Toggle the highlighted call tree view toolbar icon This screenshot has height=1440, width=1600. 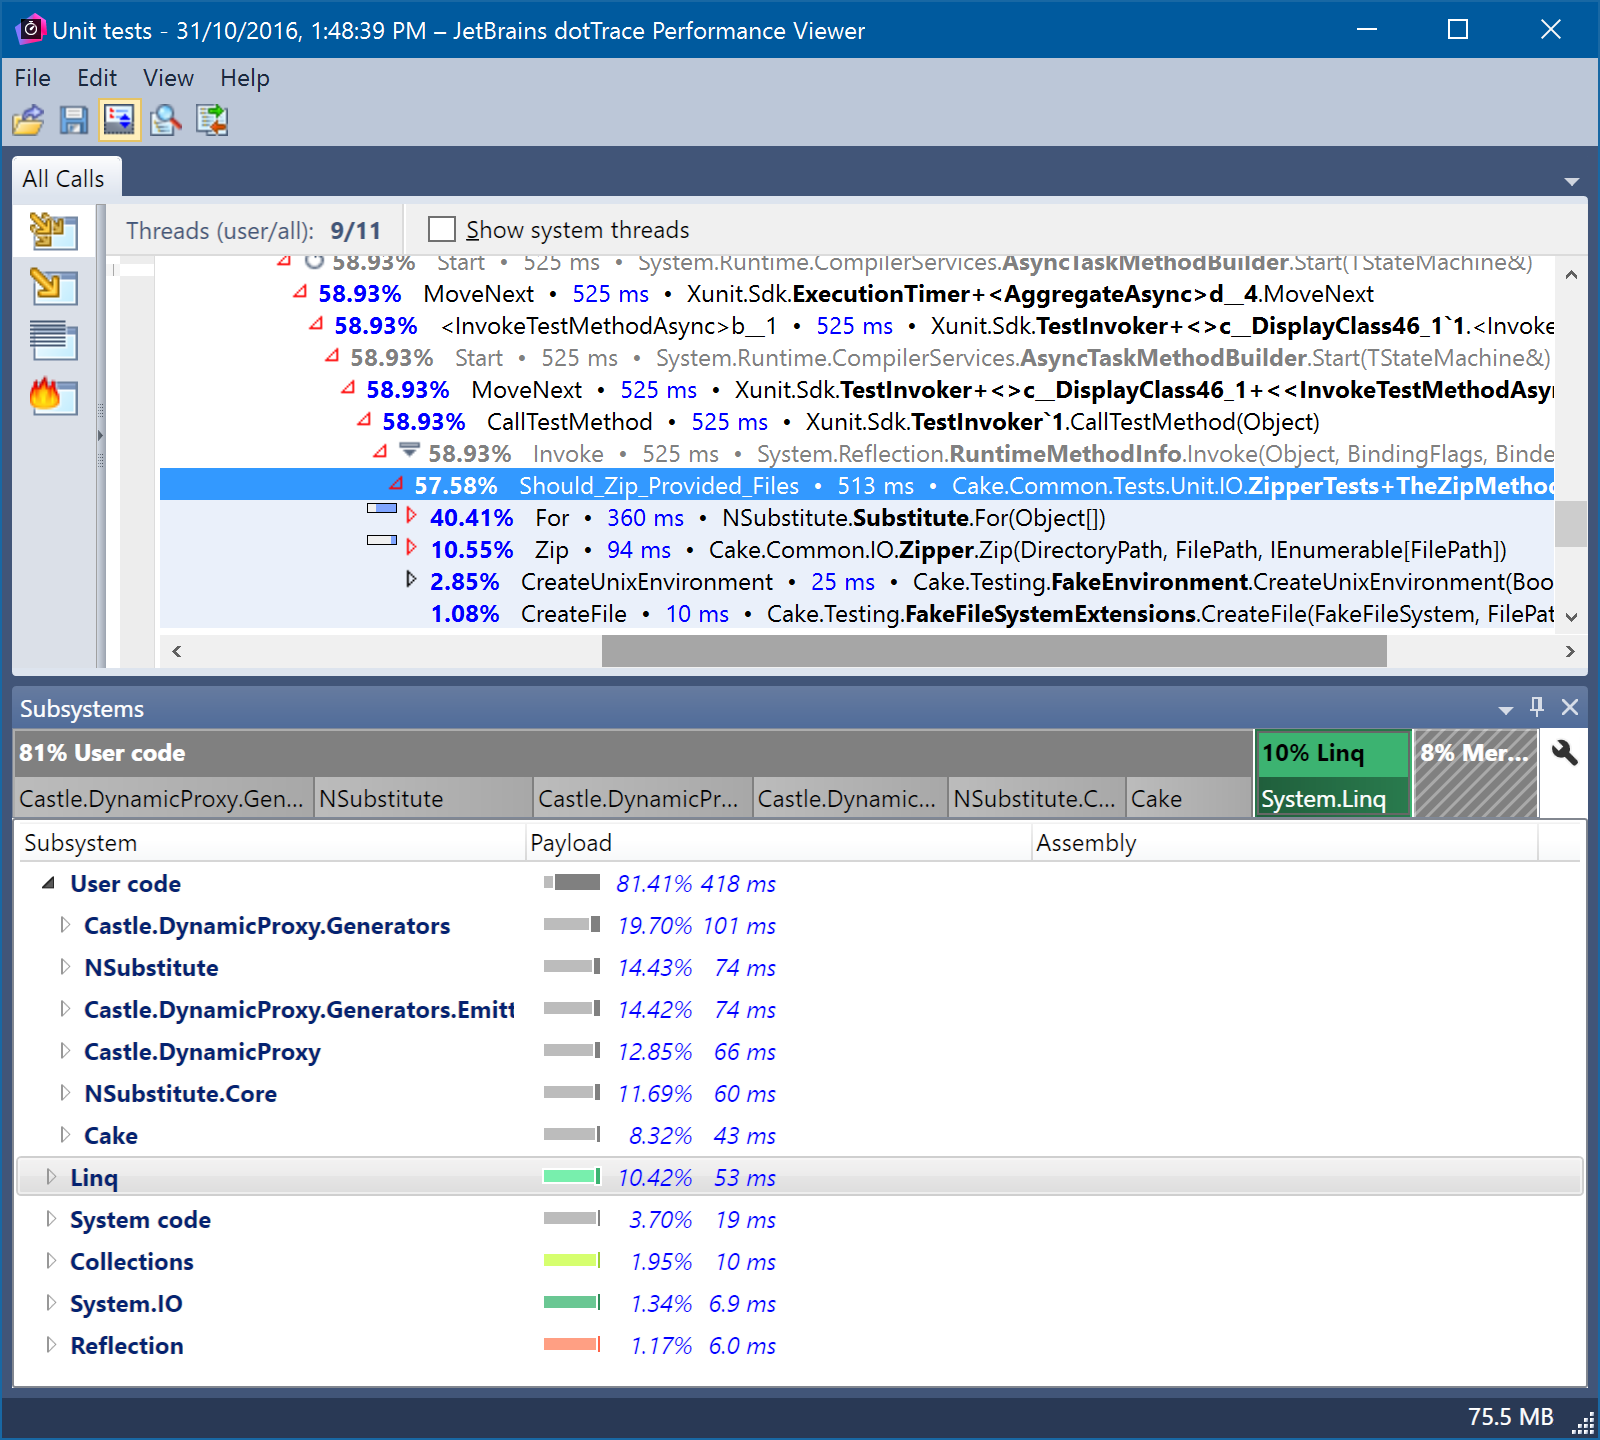click(119, 120)
